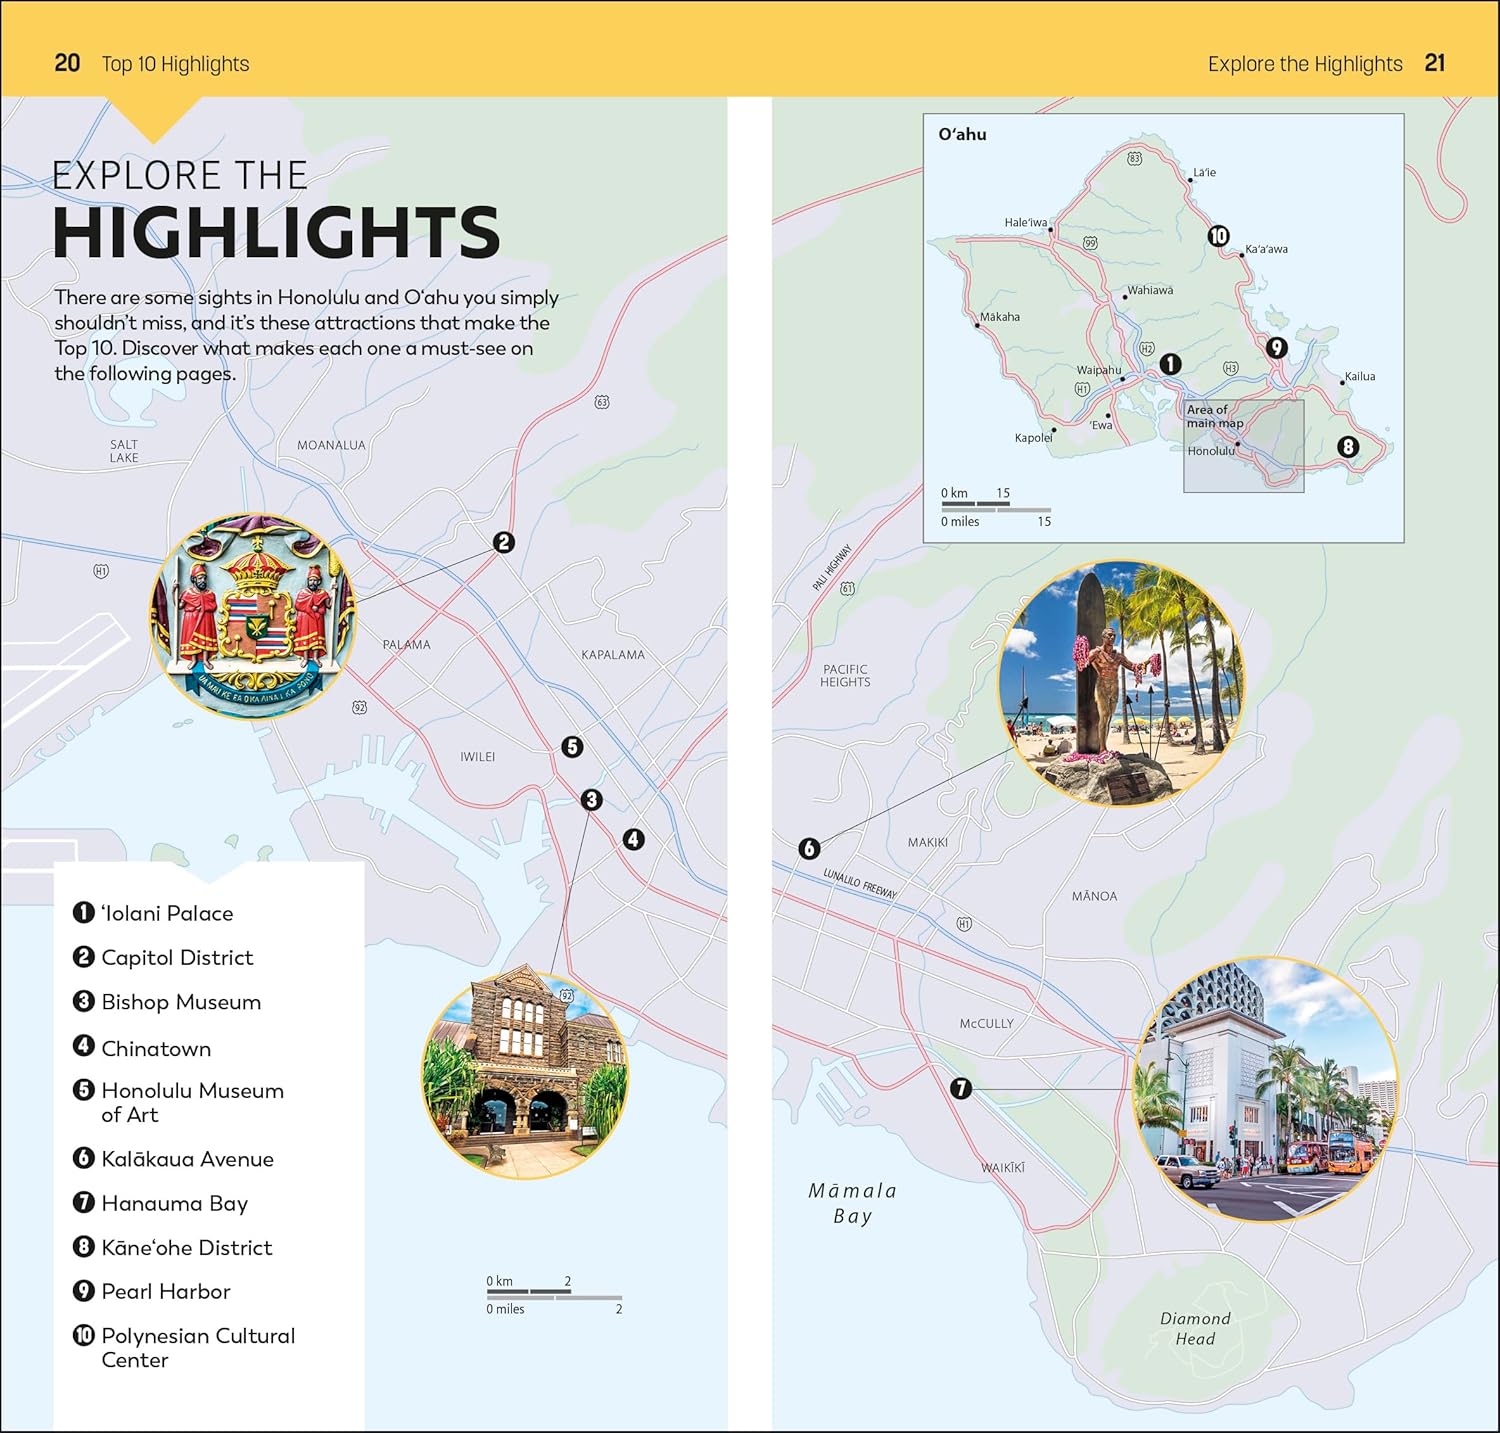Open the royal coat of arms circular photo
The image size is (1500, 1433).
pyautogui.click(x=253, y=616)
